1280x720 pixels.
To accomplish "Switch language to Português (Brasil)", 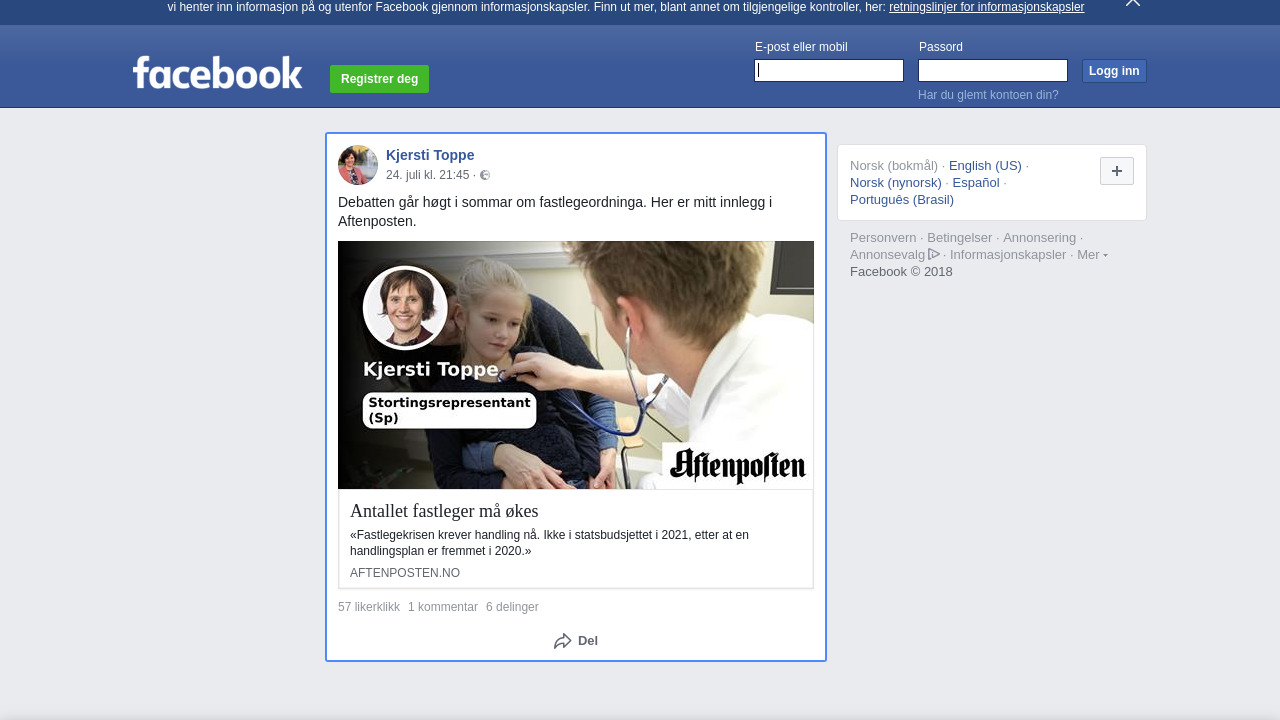I will 902,200.
